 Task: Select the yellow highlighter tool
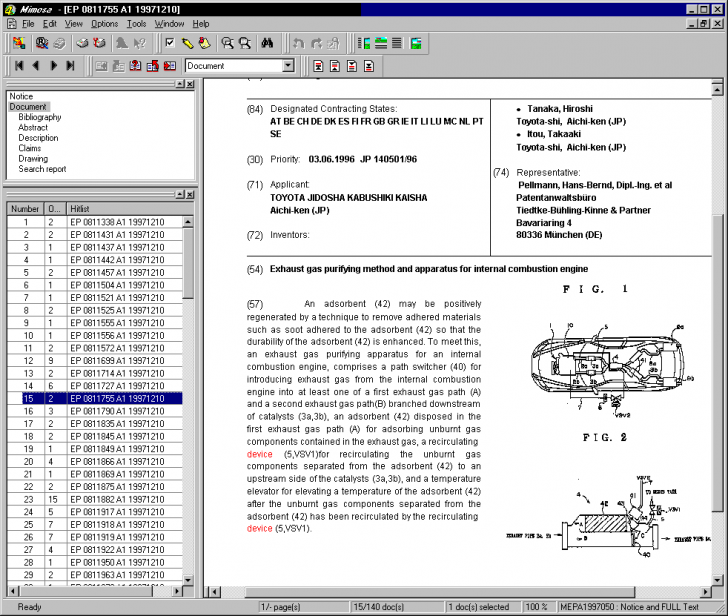pos(187,43)
